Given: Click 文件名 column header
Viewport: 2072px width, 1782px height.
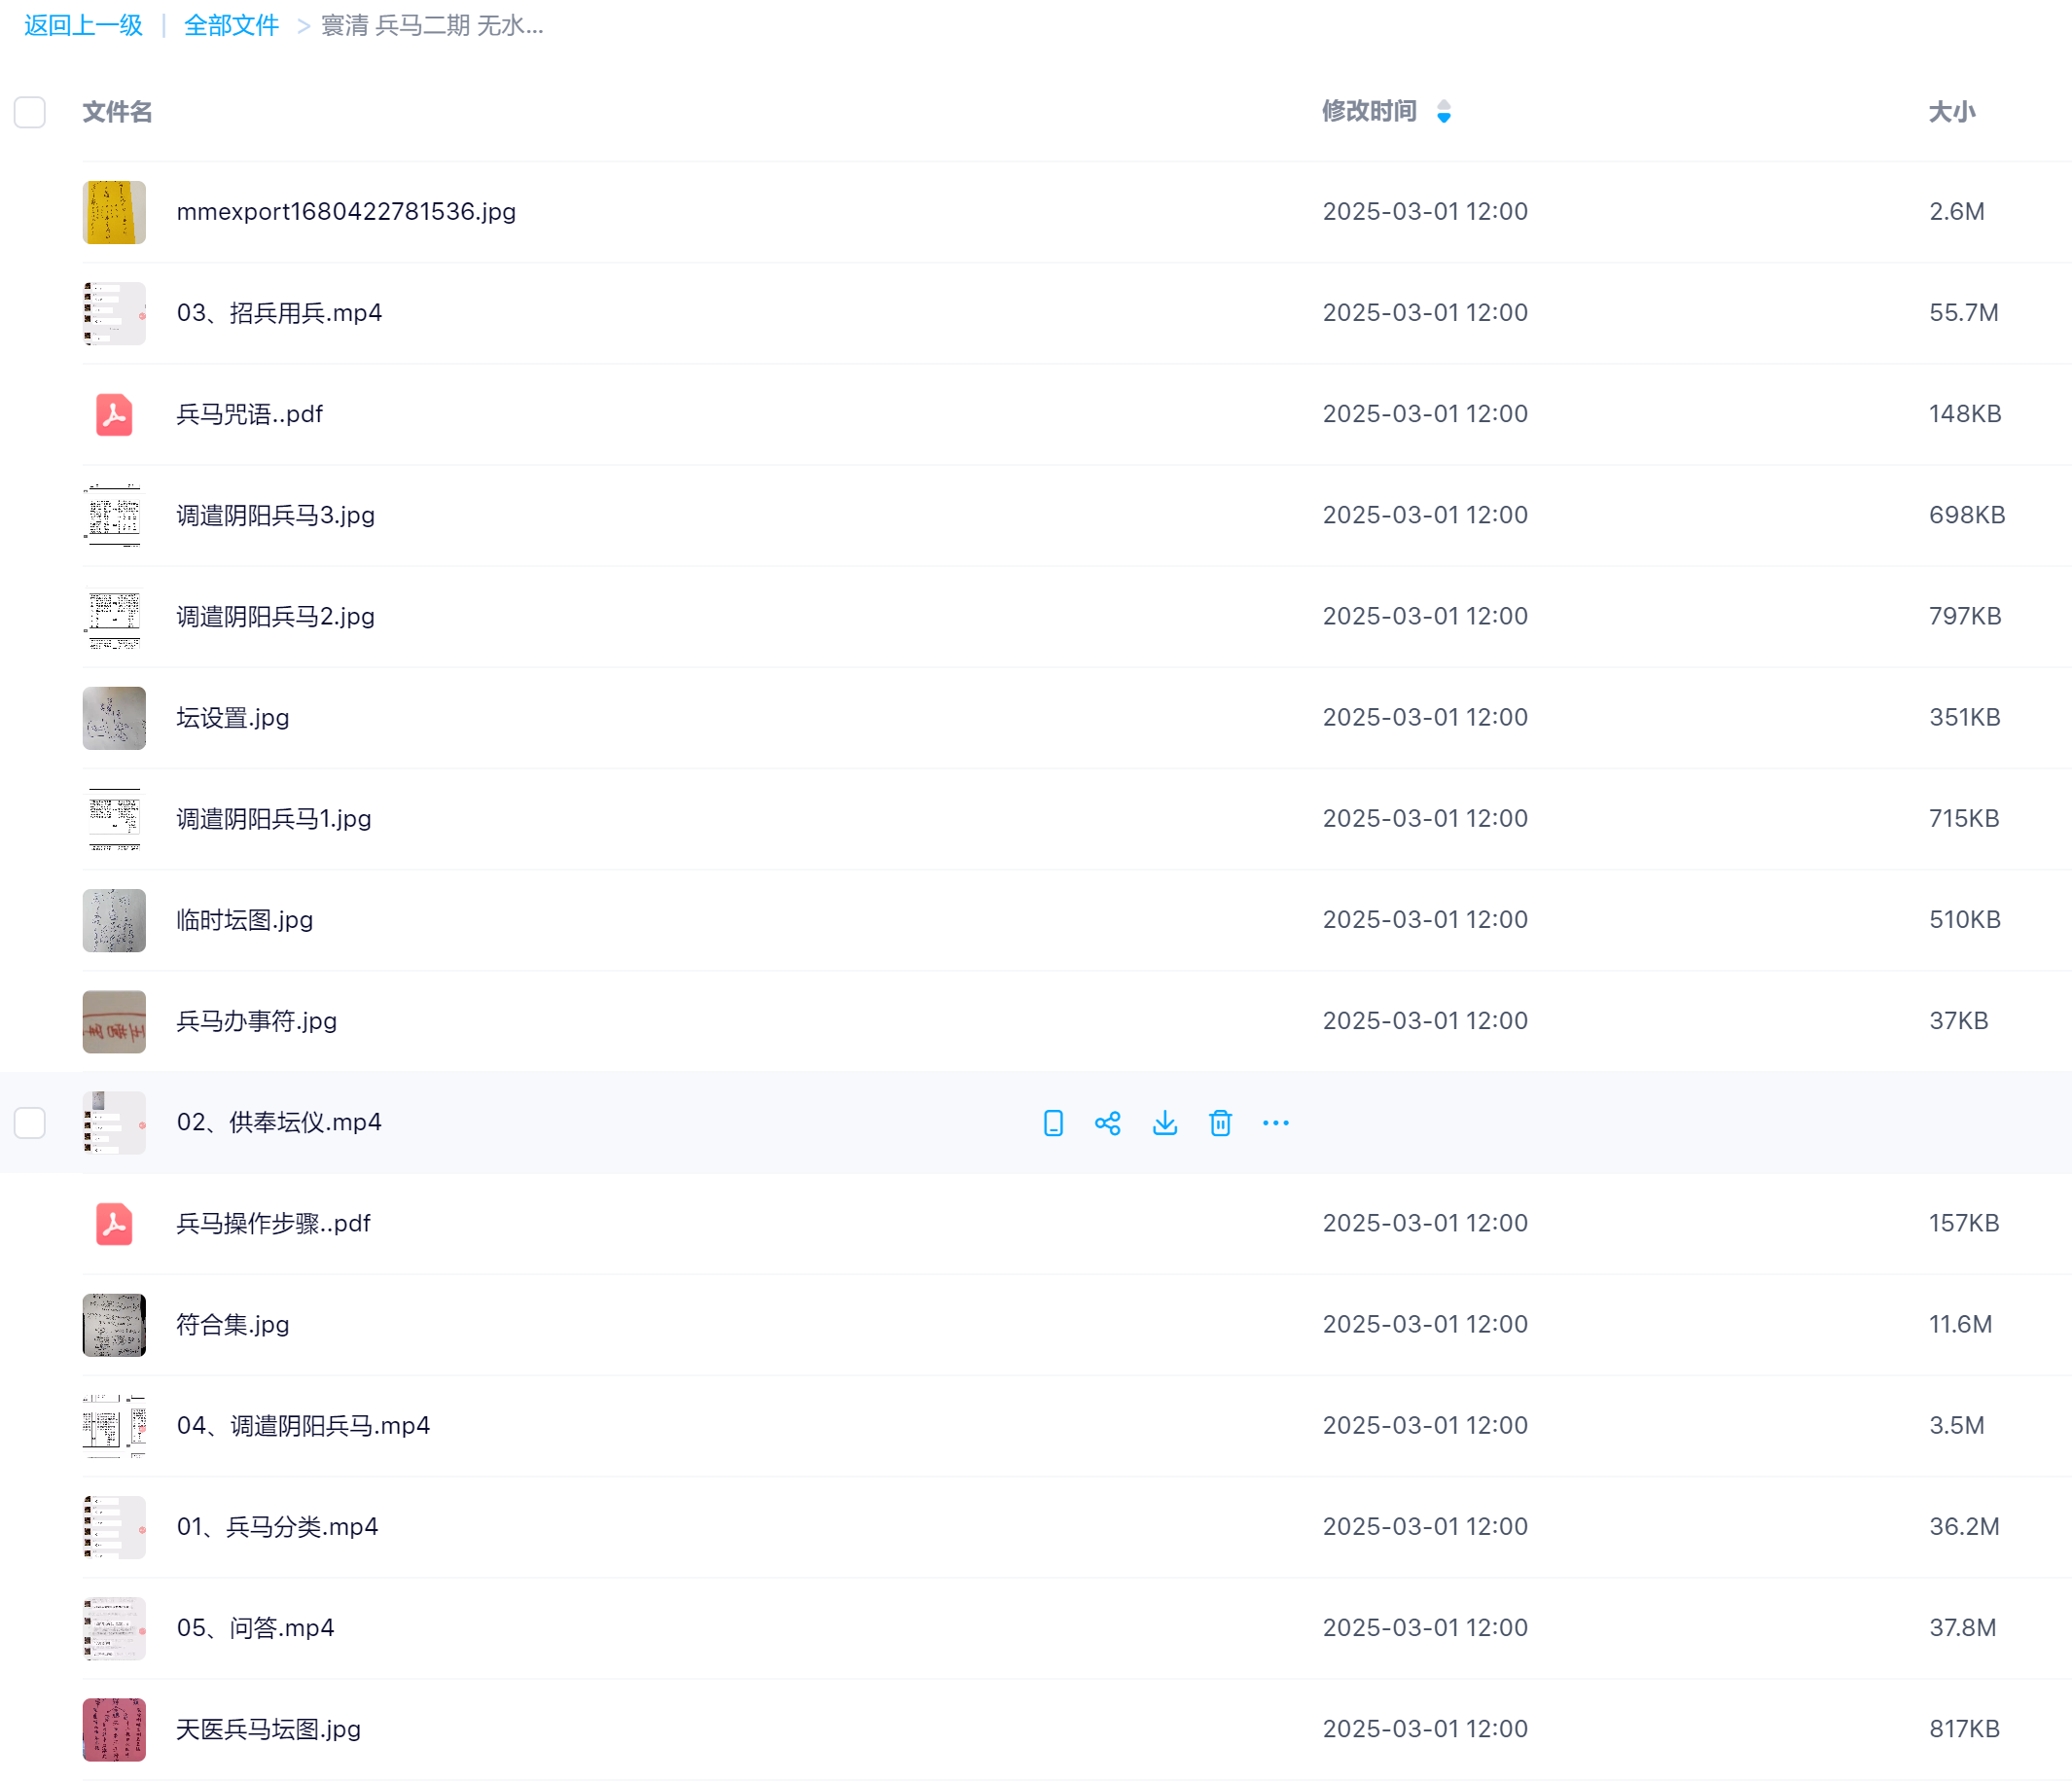Looking at the screenshot, I should [x=117, y=112].
